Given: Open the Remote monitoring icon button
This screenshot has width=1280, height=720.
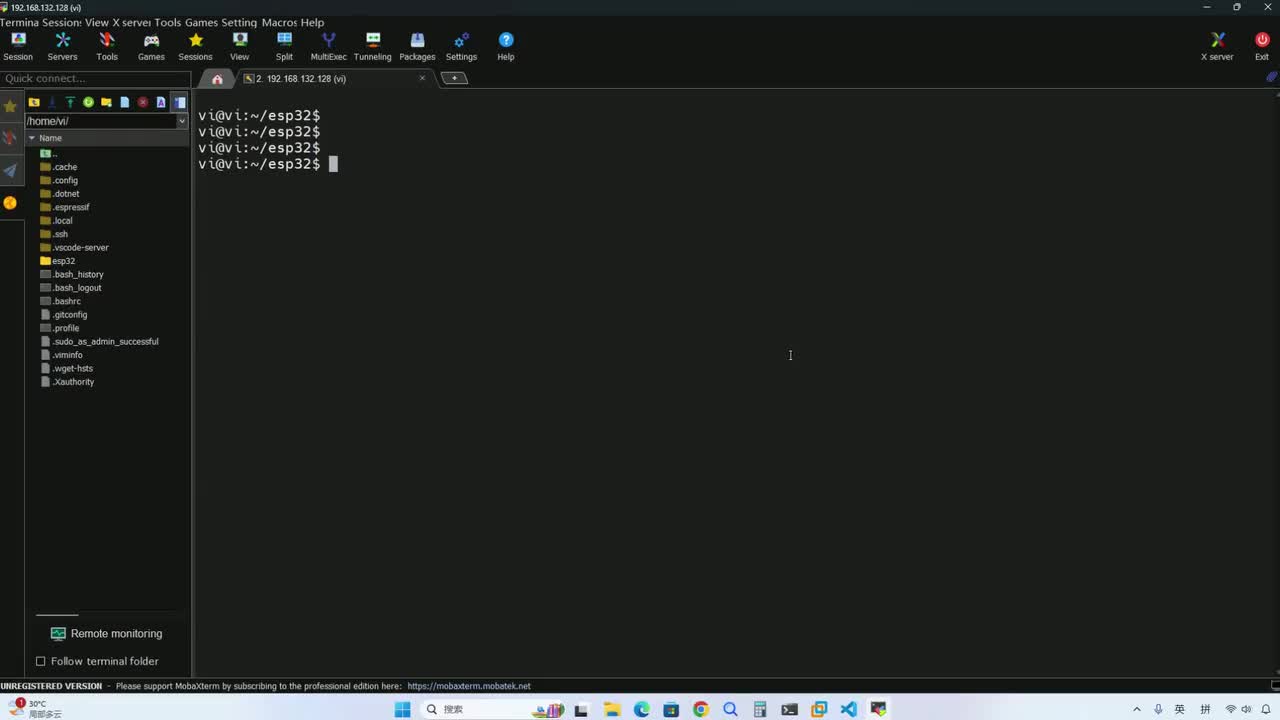Looking at the screenshot, I should click(x=58, y=633).
